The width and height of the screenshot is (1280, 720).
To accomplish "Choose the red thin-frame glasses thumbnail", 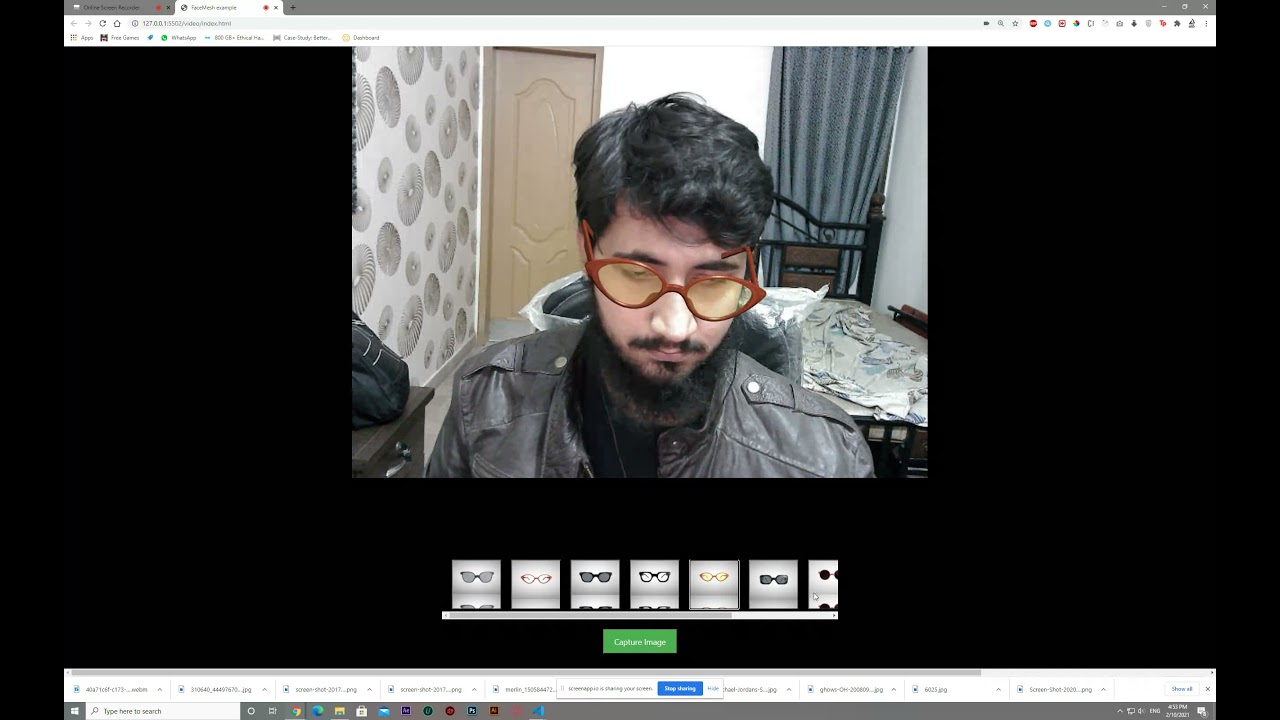I will pos(535,584).
